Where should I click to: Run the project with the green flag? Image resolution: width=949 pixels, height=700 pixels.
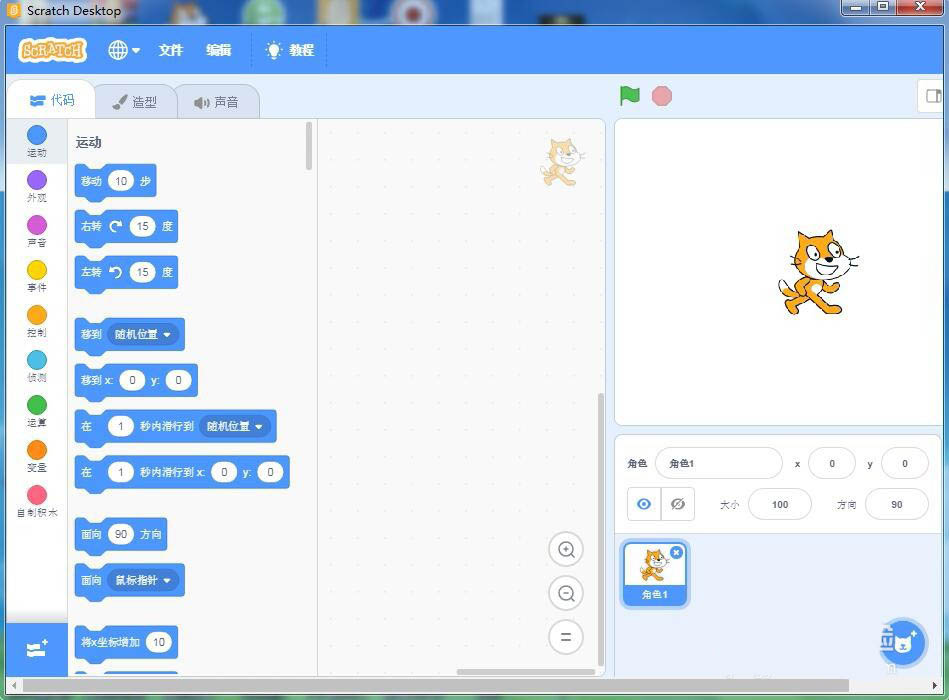click(x=629, y=96)
